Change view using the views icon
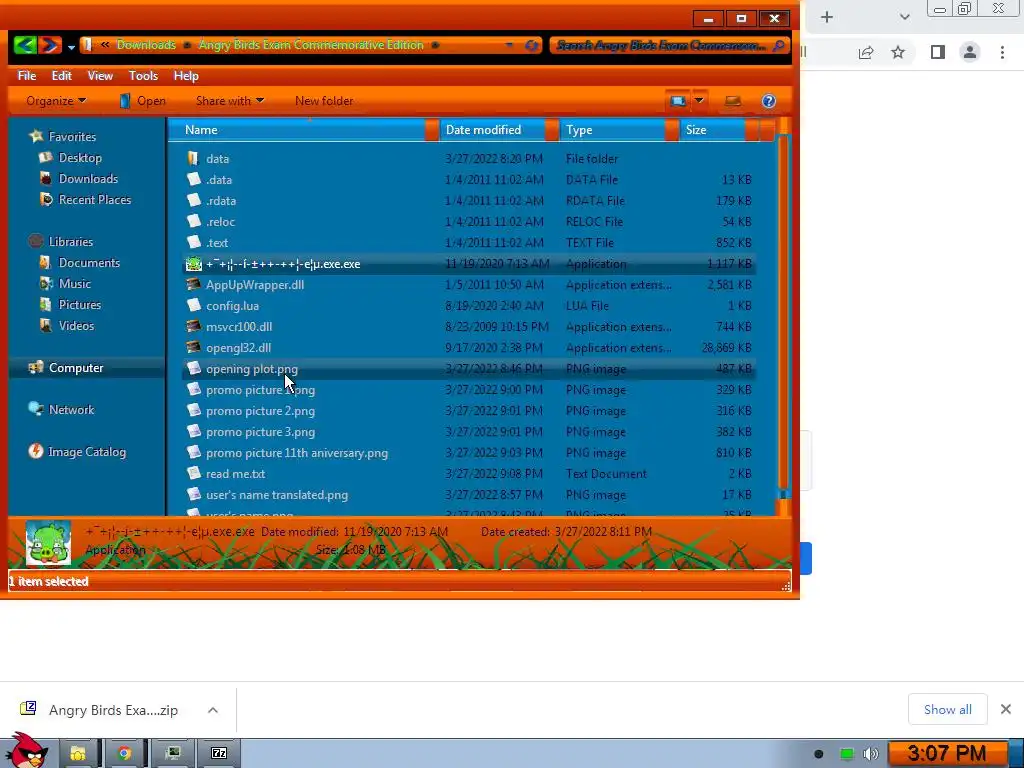The image size is (1024, 768). pos(678,101)
